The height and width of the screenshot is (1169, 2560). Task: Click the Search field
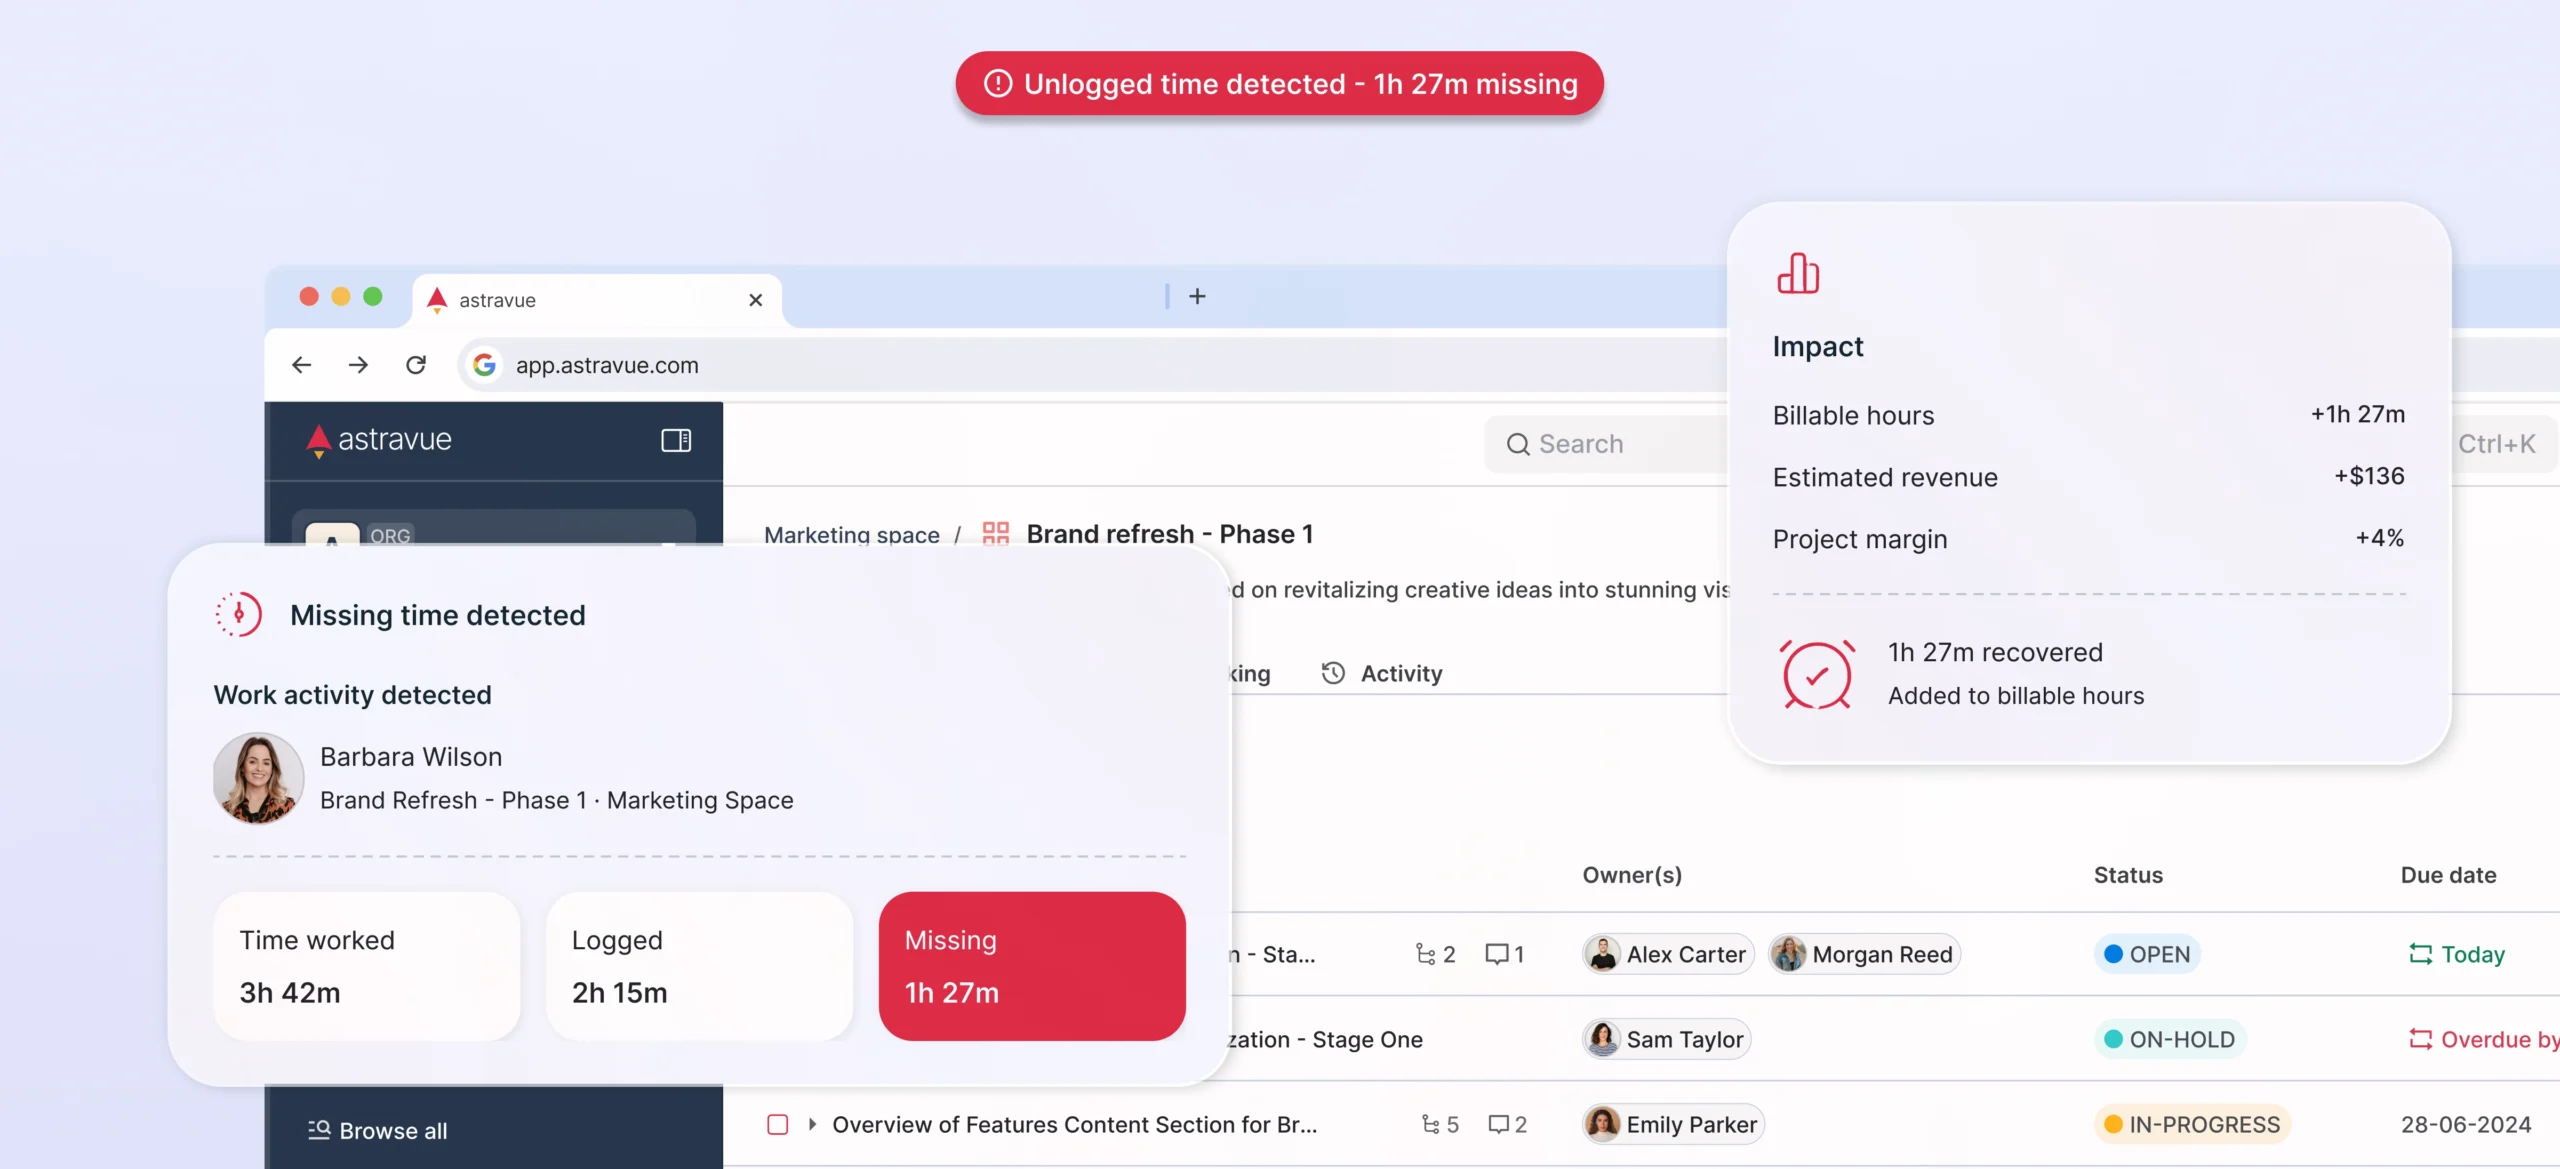tap(1607, 444)
